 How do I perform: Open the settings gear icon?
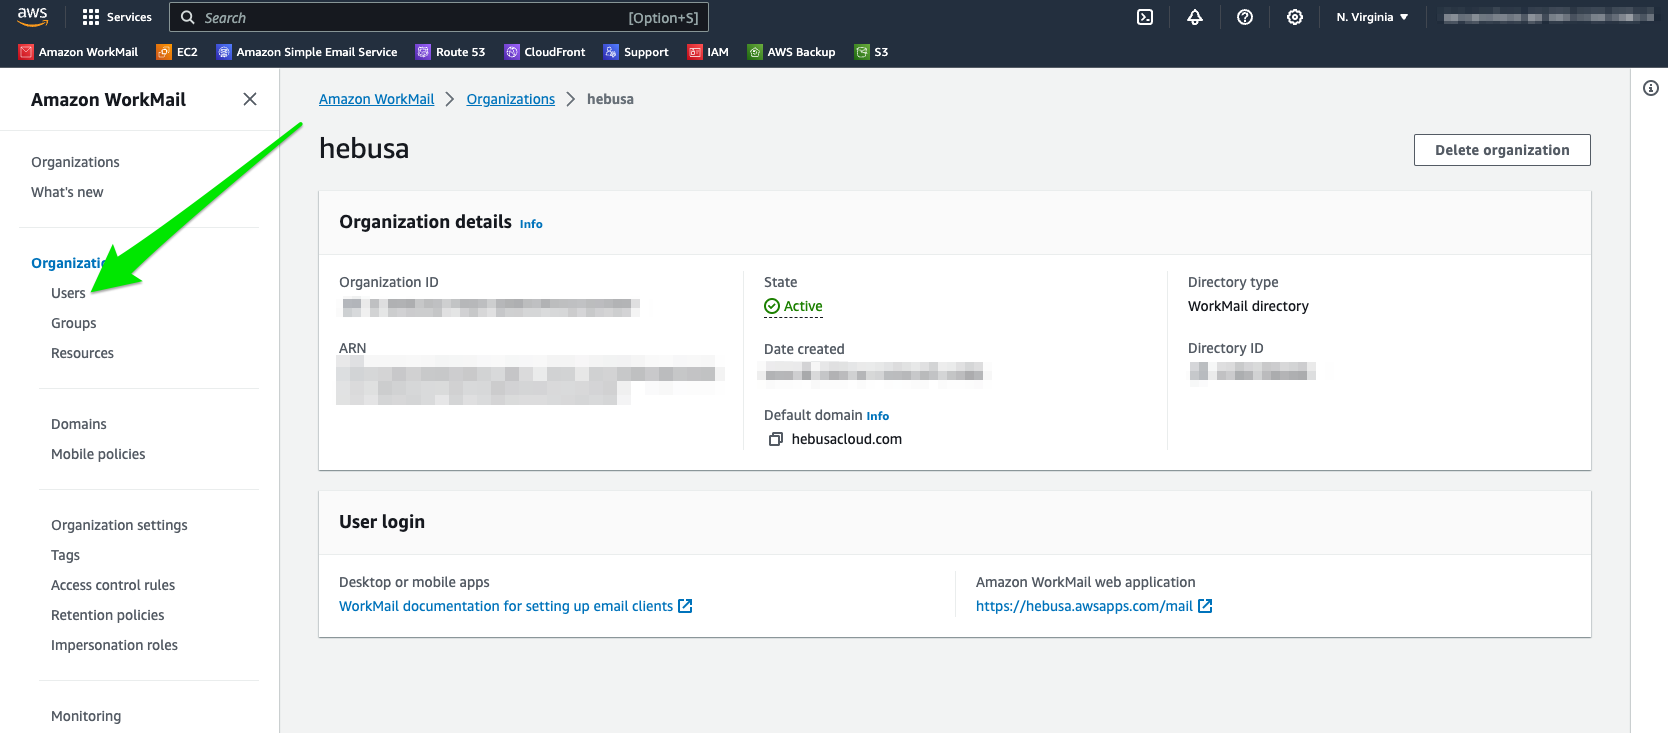point(1295,17)
